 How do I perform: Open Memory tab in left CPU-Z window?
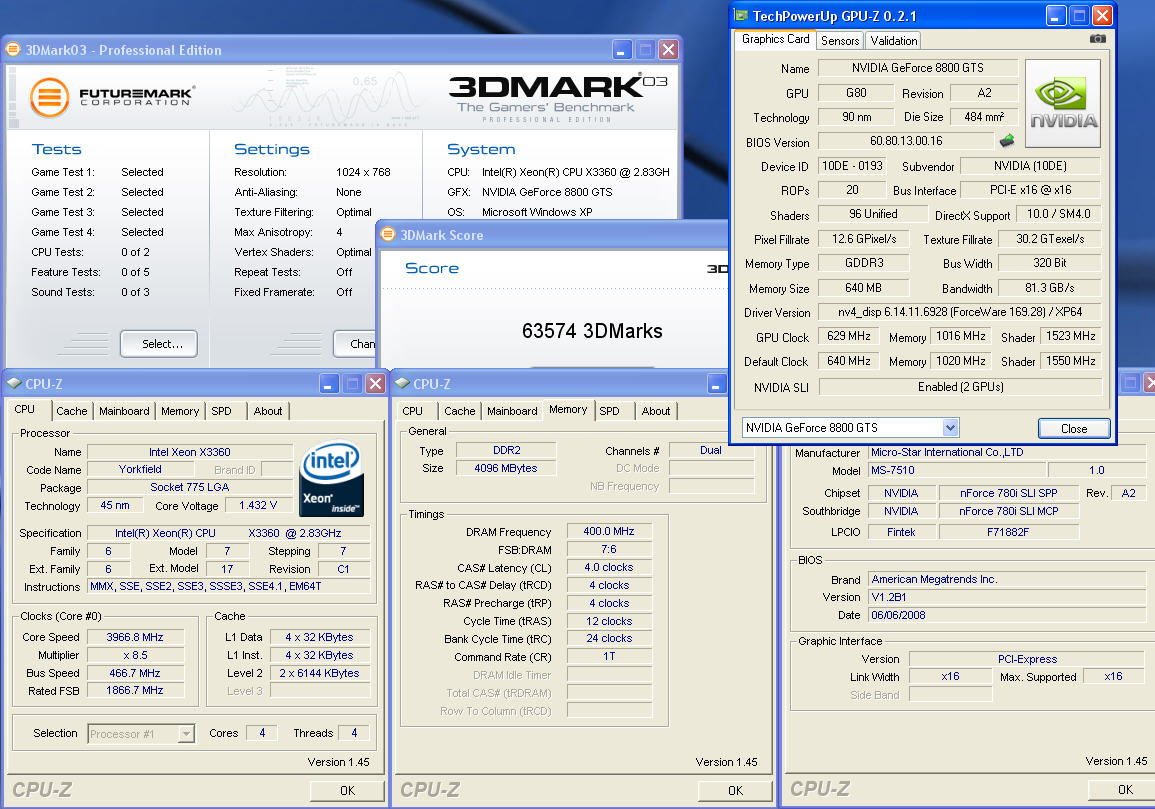coord(180,411)
